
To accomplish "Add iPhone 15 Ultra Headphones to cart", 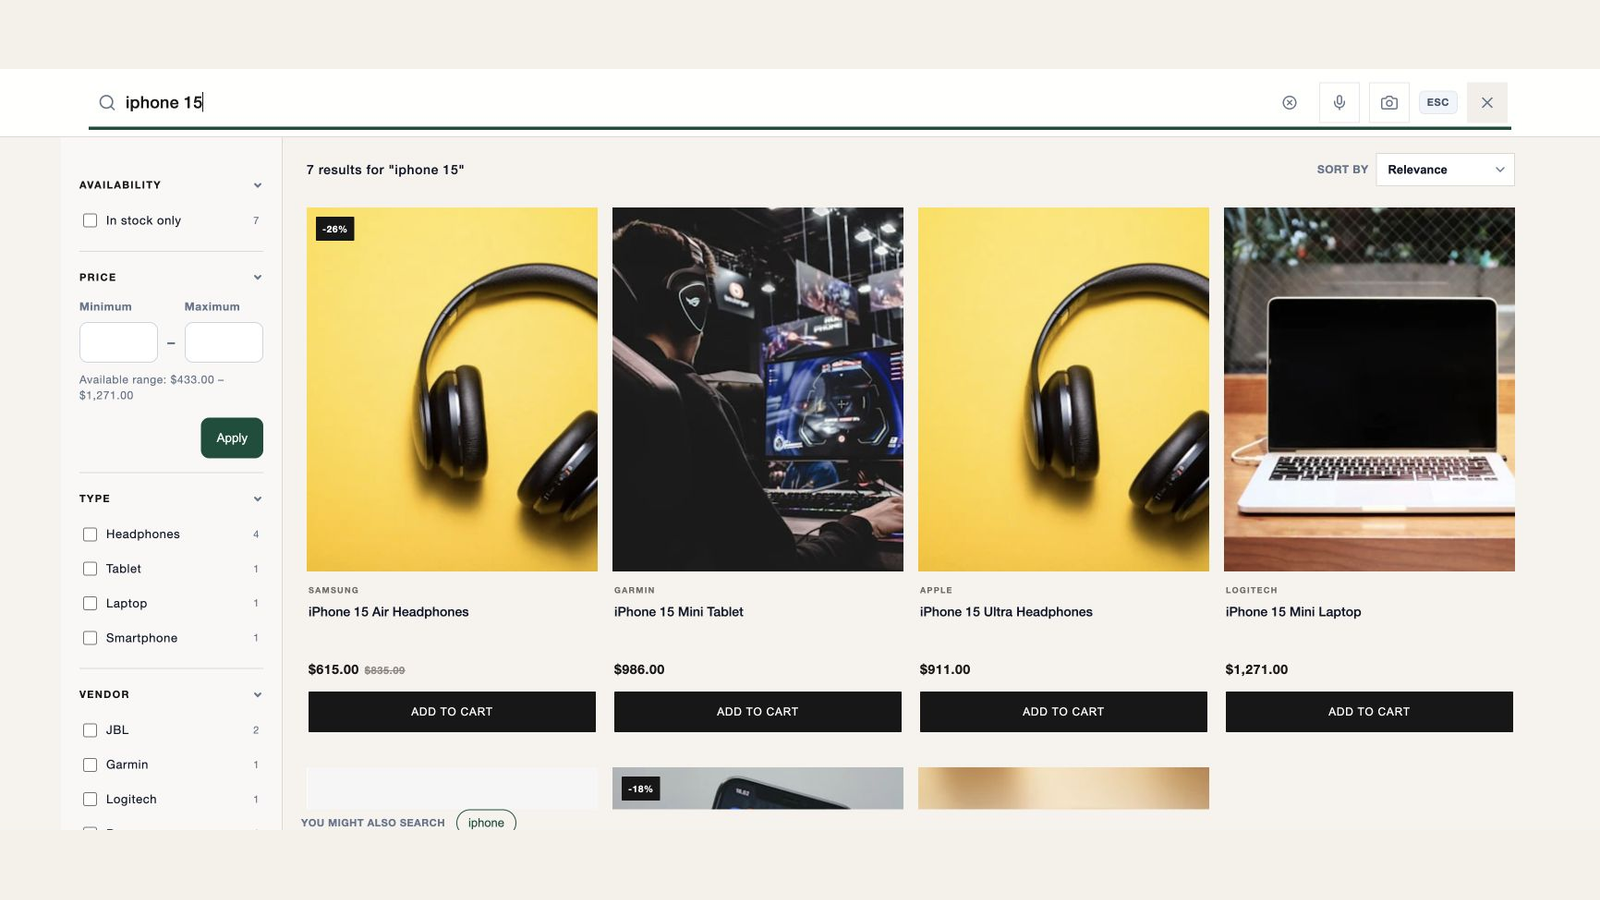I will [1063, 712].
